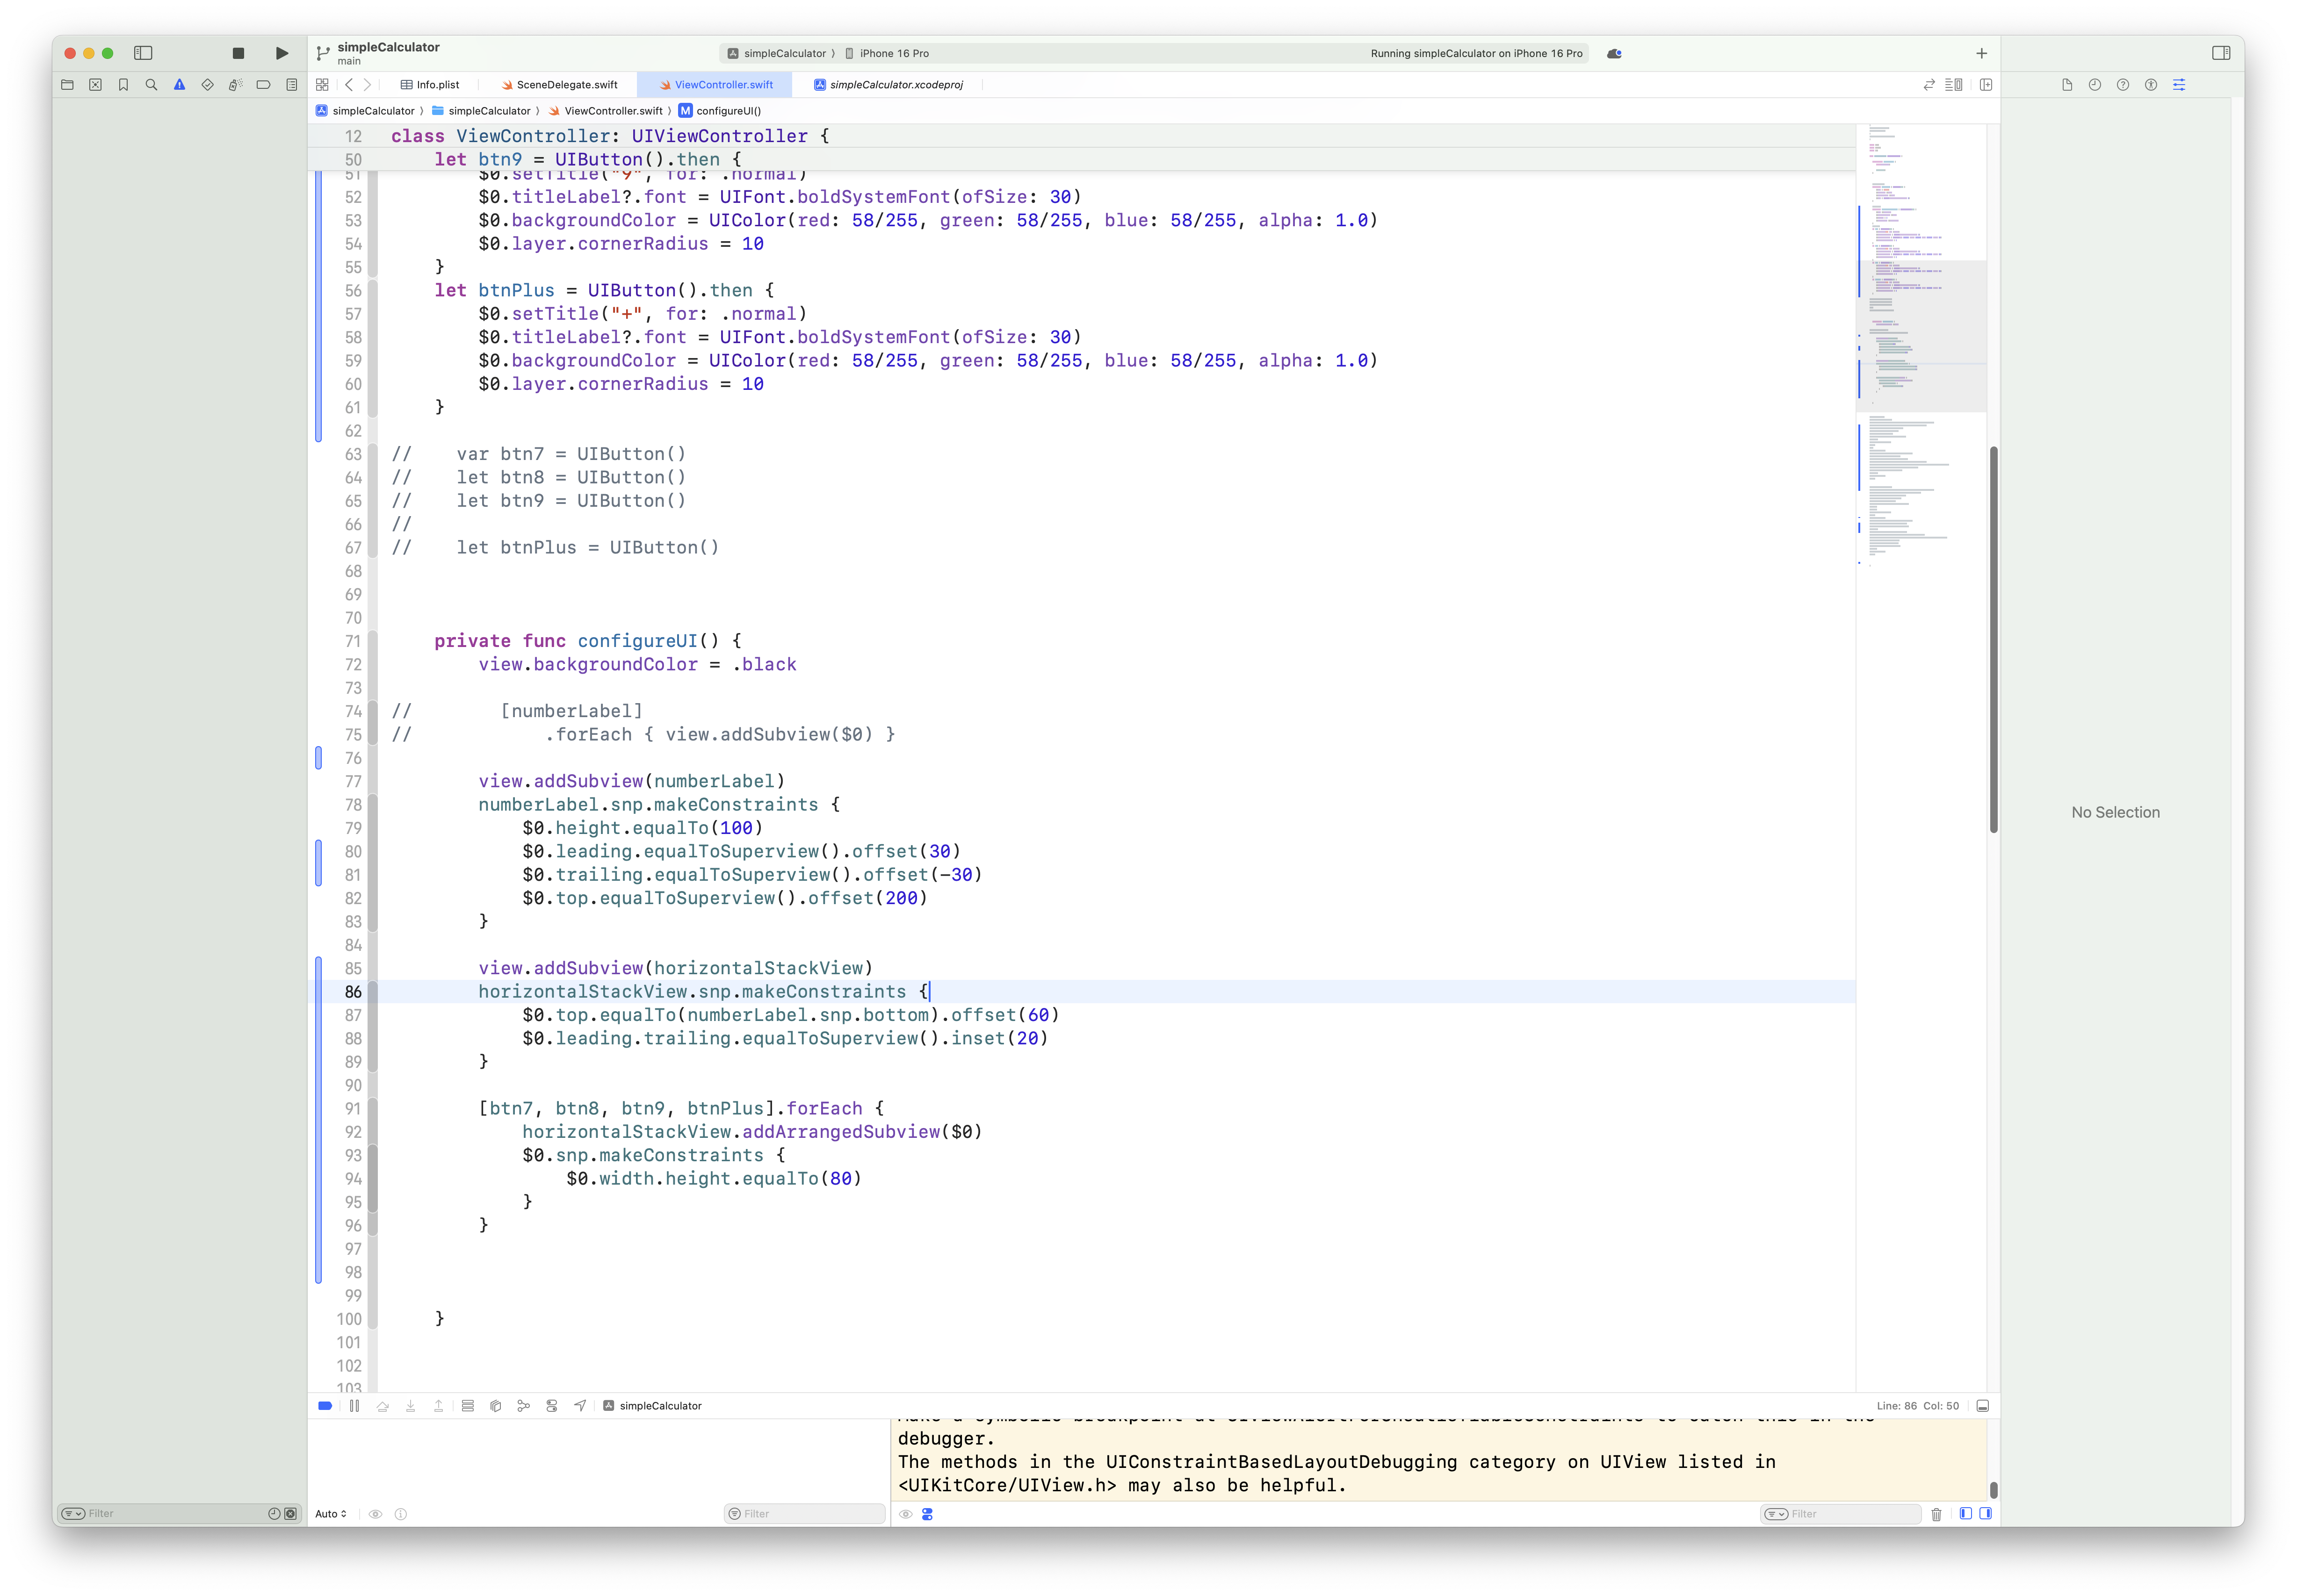Image resolution: width=2297 pixels, height=1596 pixels.
Task: Open Environment Overrides in debug bar
Action: [552, 1406]
